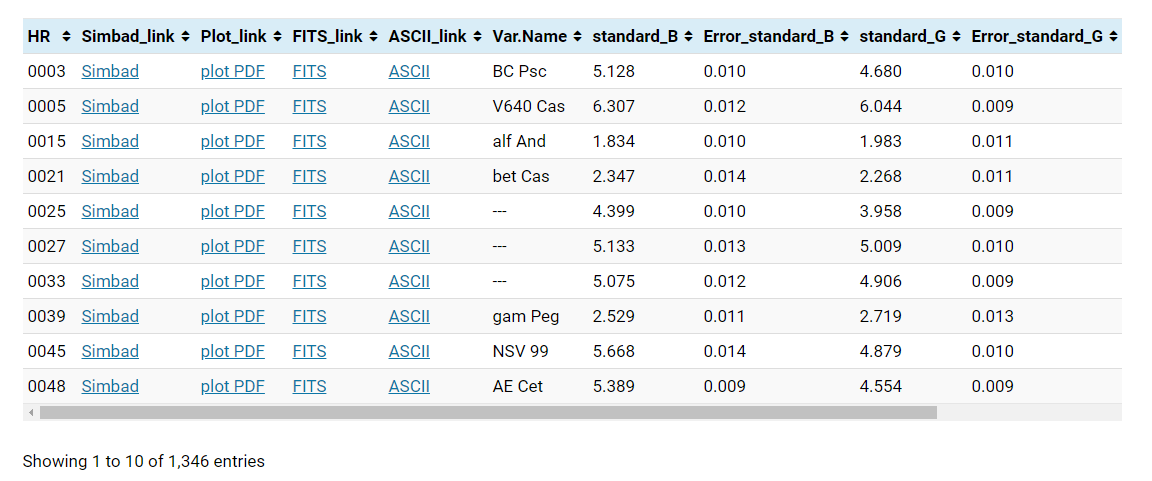Download FITS file for HR 0021
The width and height of the screenshot is (1152, 481).
coord(309,176)
